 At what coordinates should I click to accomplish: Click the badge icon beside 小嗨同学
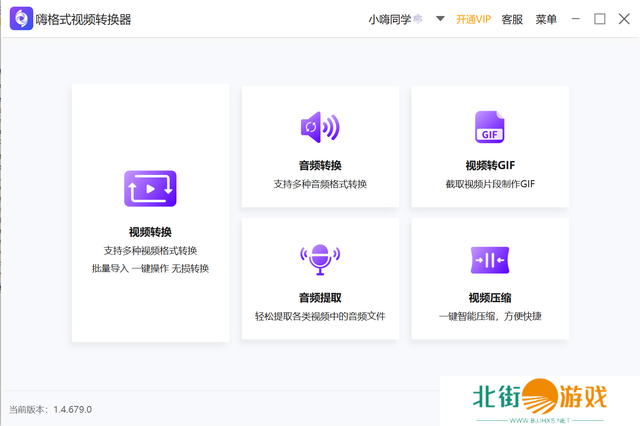coord(418,19)
